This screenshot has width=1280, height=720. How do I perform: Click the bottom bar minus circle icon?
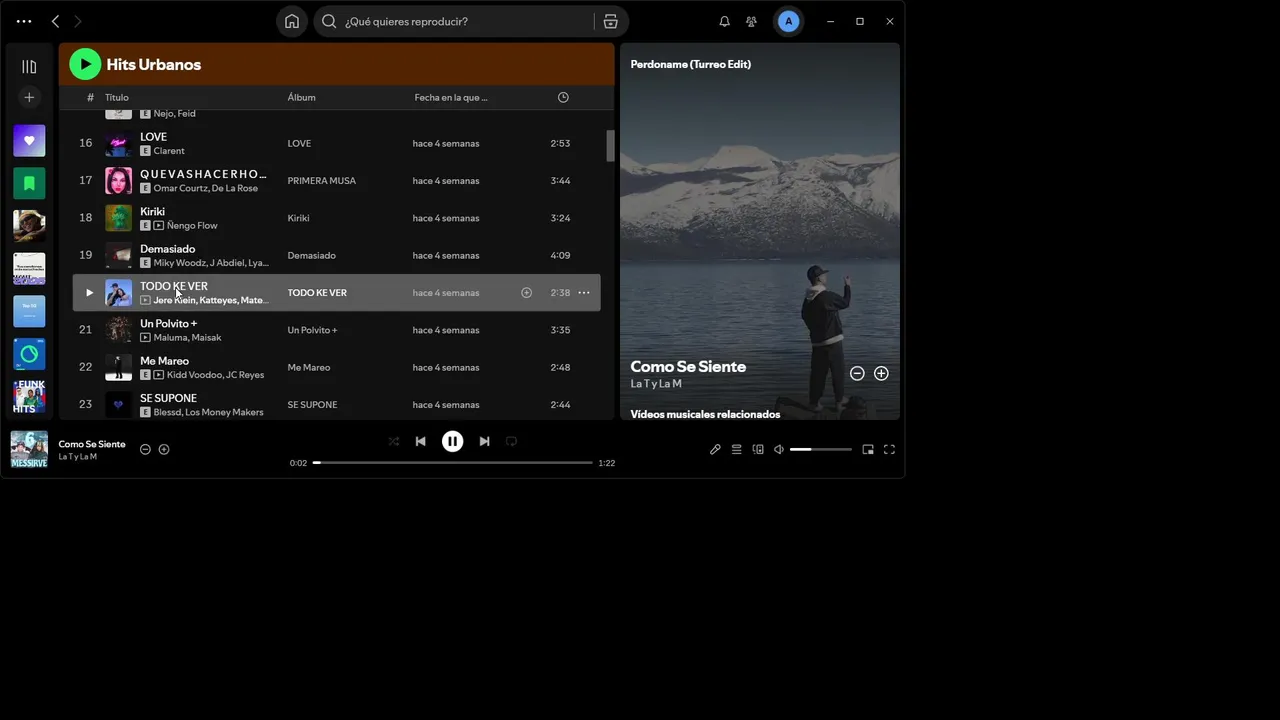(x=145, y=449)
